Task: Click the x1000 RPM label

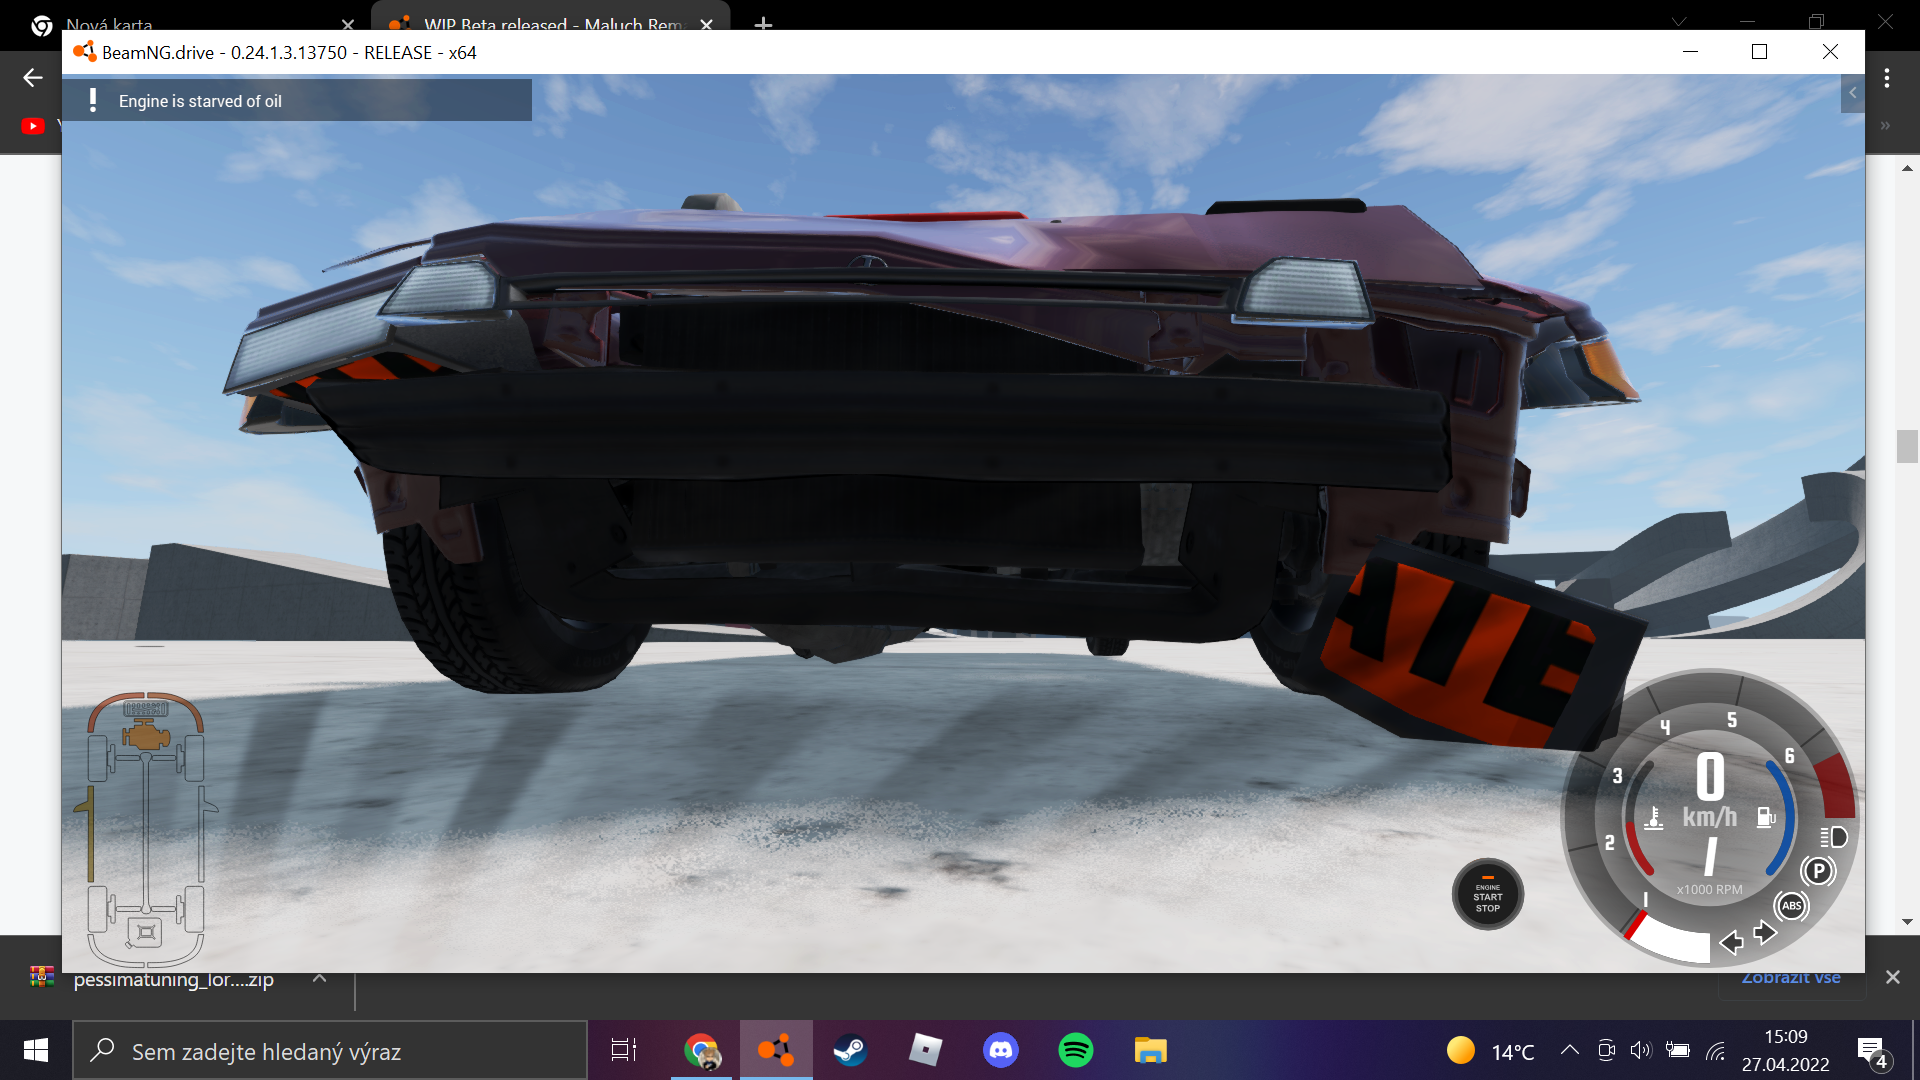Action: tap(1709, 890)
